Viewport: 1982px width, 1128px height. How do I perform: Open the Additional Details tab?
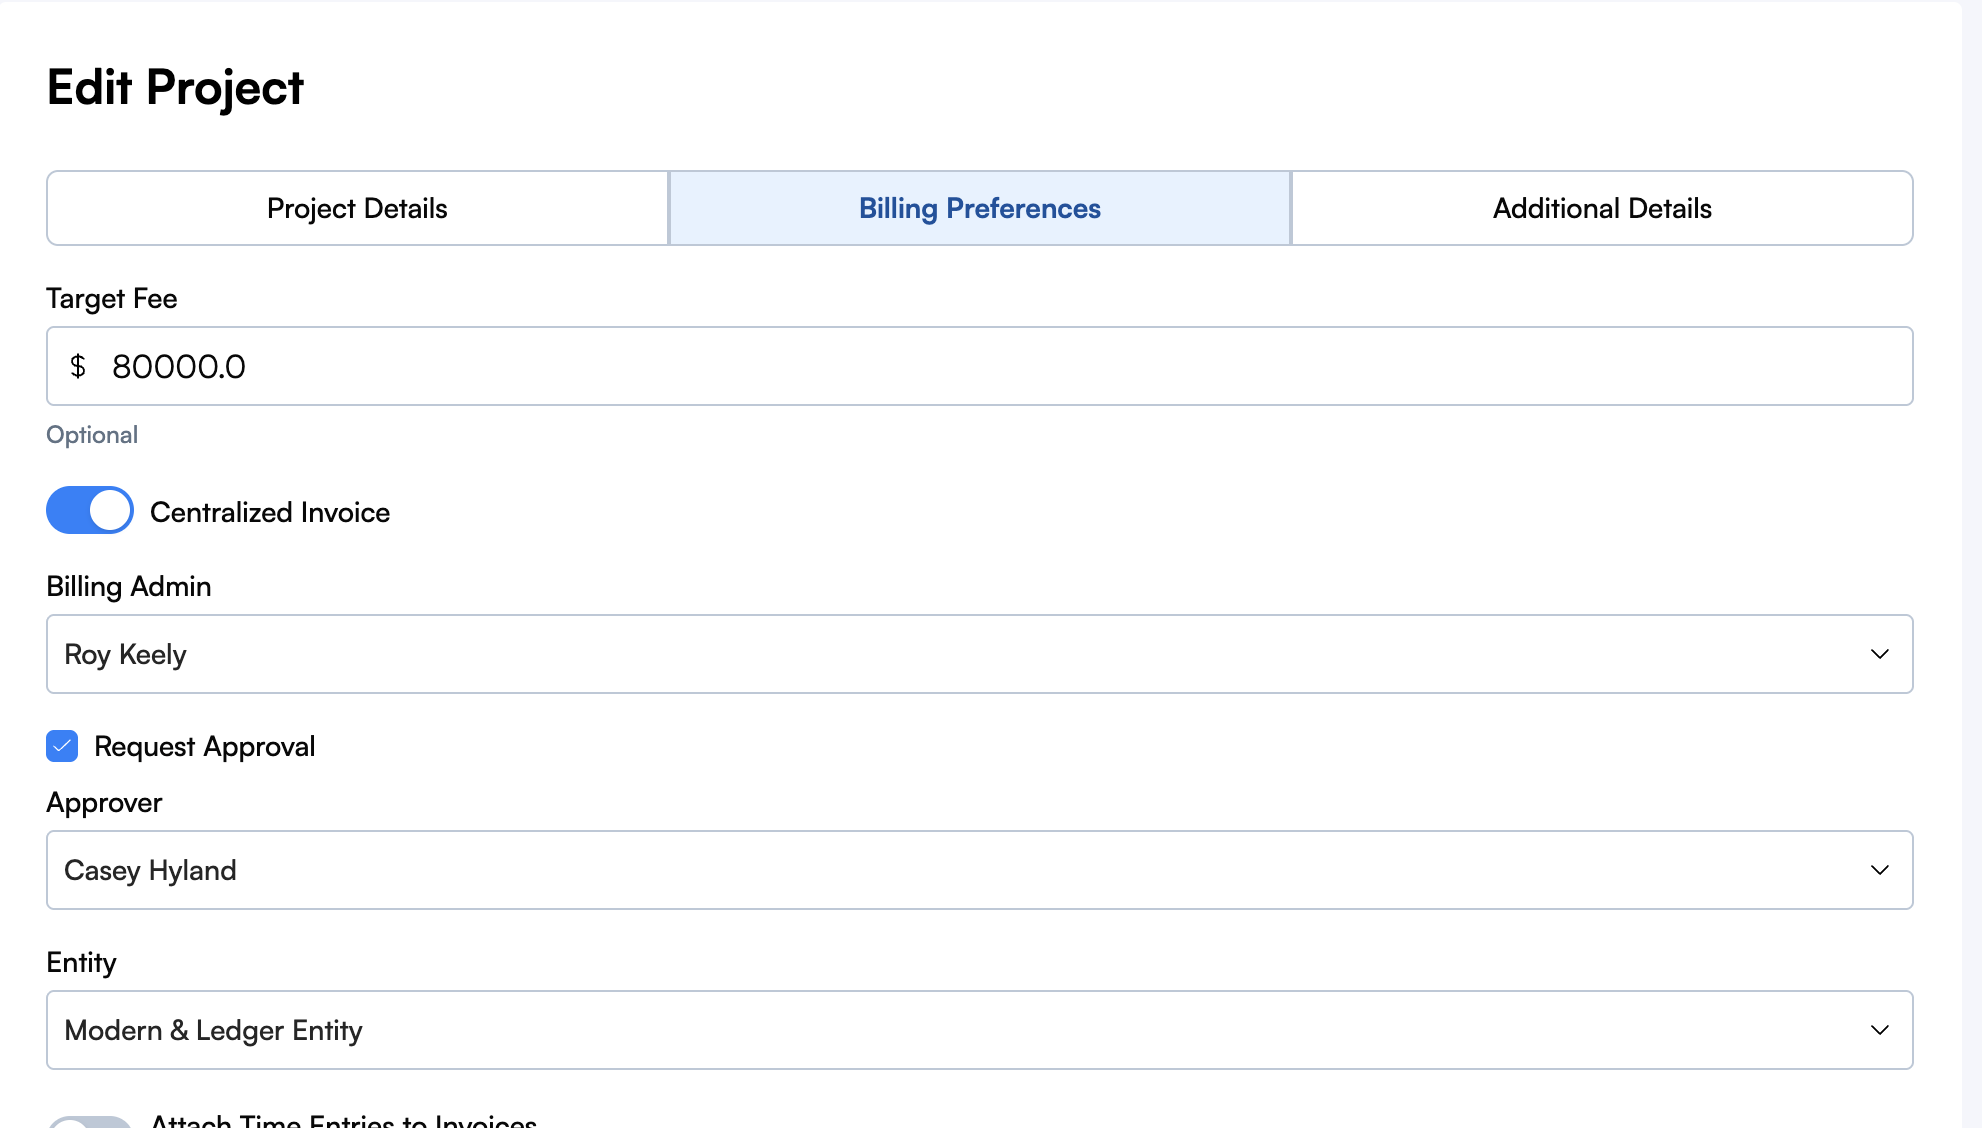tap(1602, 208)
